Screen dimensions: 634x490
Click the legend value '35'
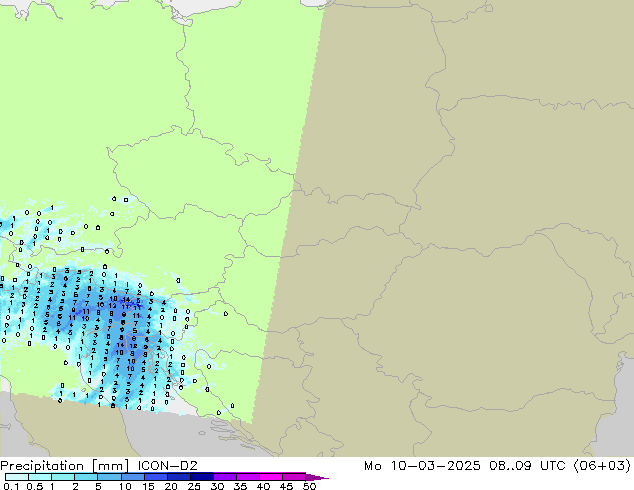coord(240,486)
